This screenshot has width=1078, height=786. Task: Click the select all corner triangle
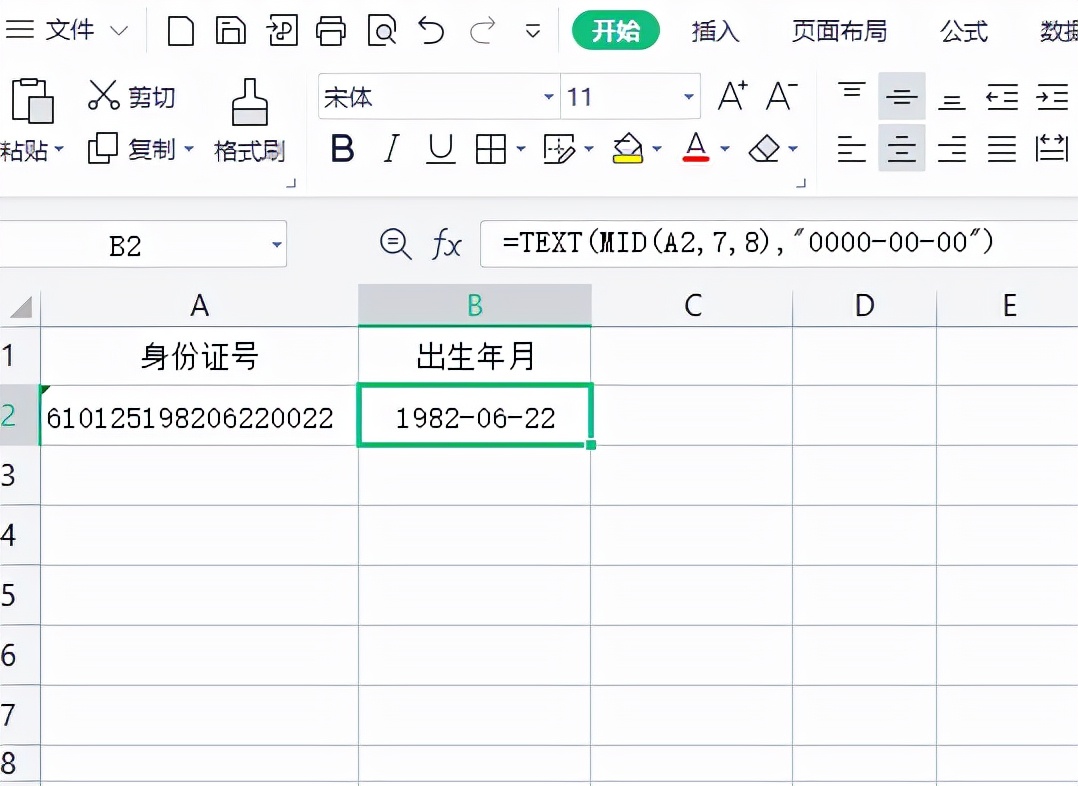[x=20, y=306]
